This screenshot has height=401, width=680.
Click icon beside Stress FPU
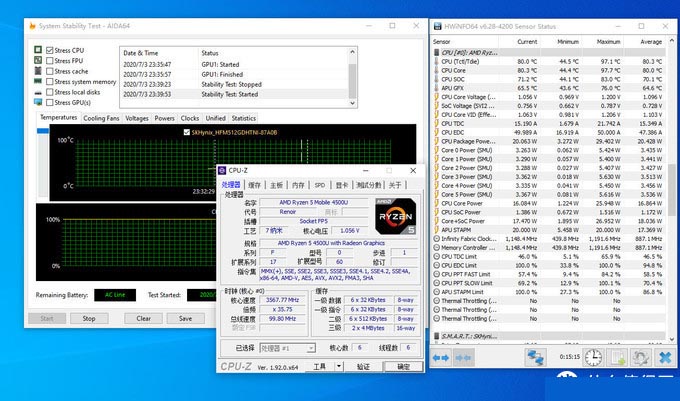[x=38, y=60]
